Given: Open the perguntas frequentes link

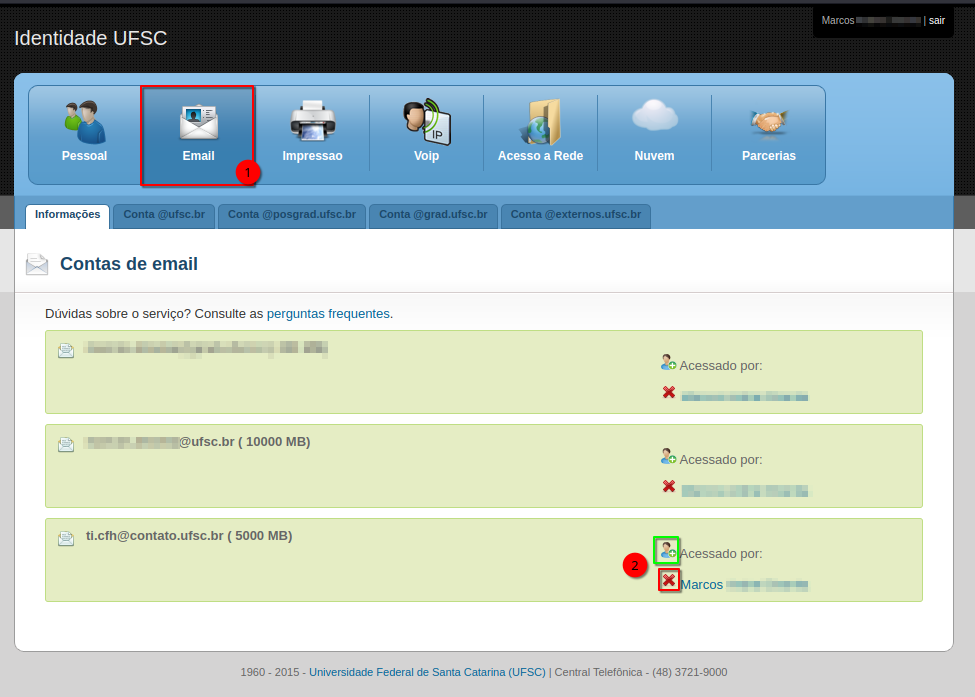Looking at the screenshot, I should tap(328, 314).
